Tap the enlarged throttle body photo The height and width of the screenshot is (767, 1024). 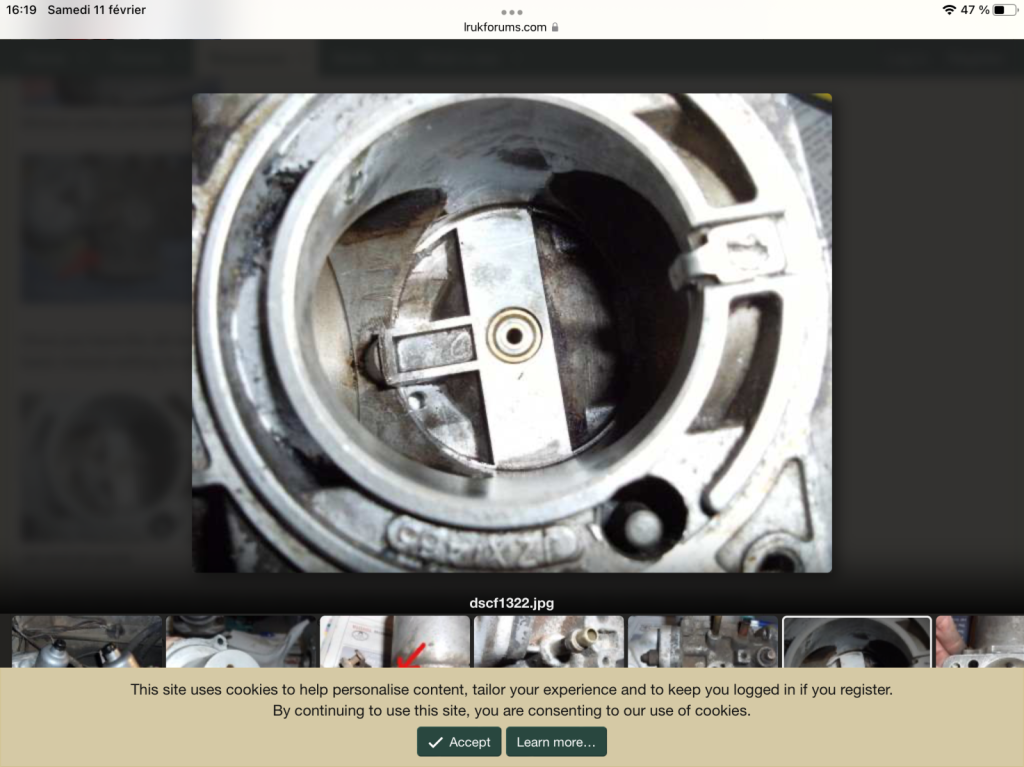[512, 333]
